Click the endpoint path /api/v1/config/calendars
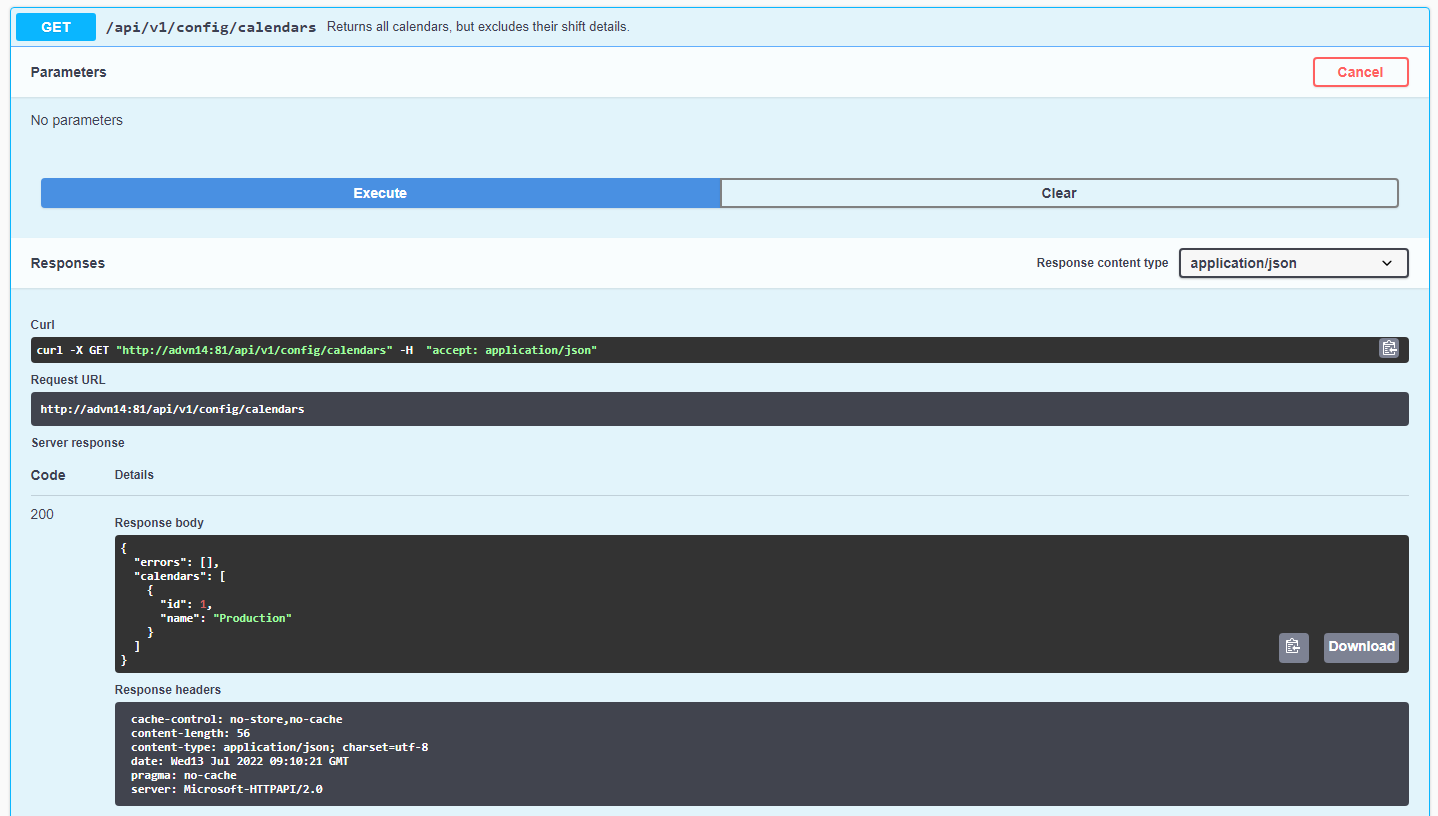 (210, 26)
